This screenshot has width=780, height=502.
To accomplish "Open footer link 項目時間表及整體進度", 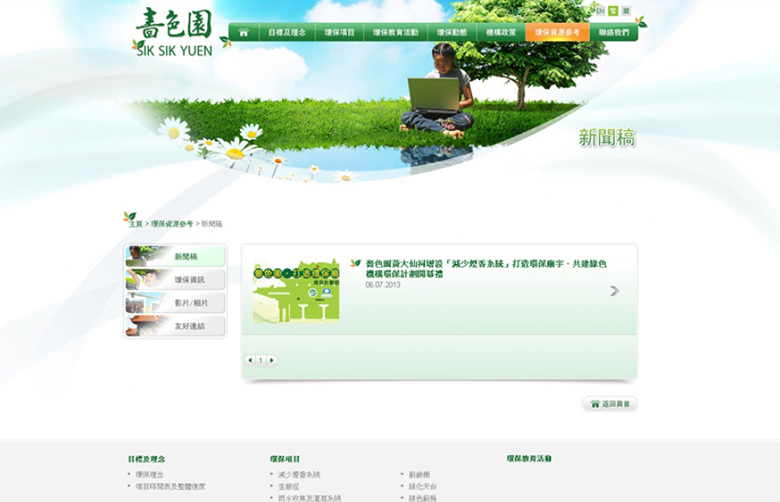I will (170, 487).
